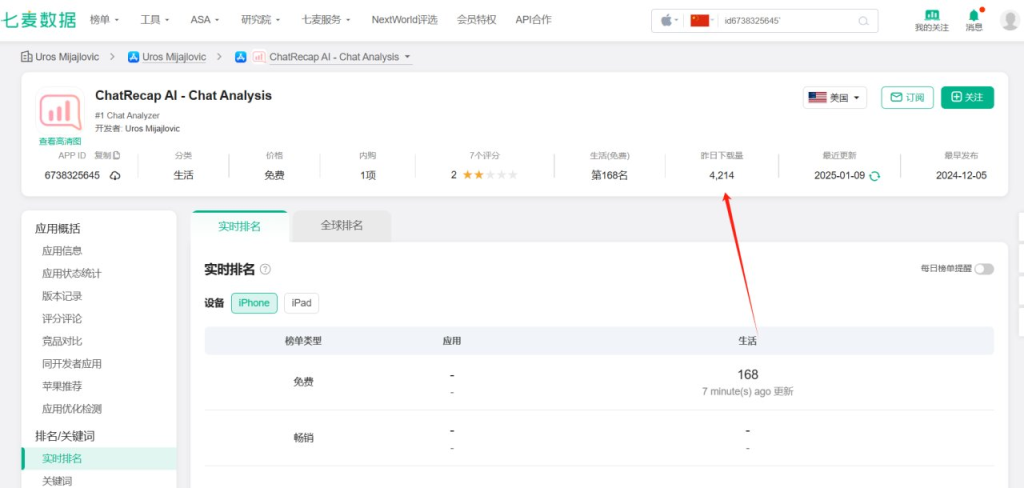The width and height of the screenshot is (1024, 488).
Task: Click the green 关注 button
Action: pos(967,97)
